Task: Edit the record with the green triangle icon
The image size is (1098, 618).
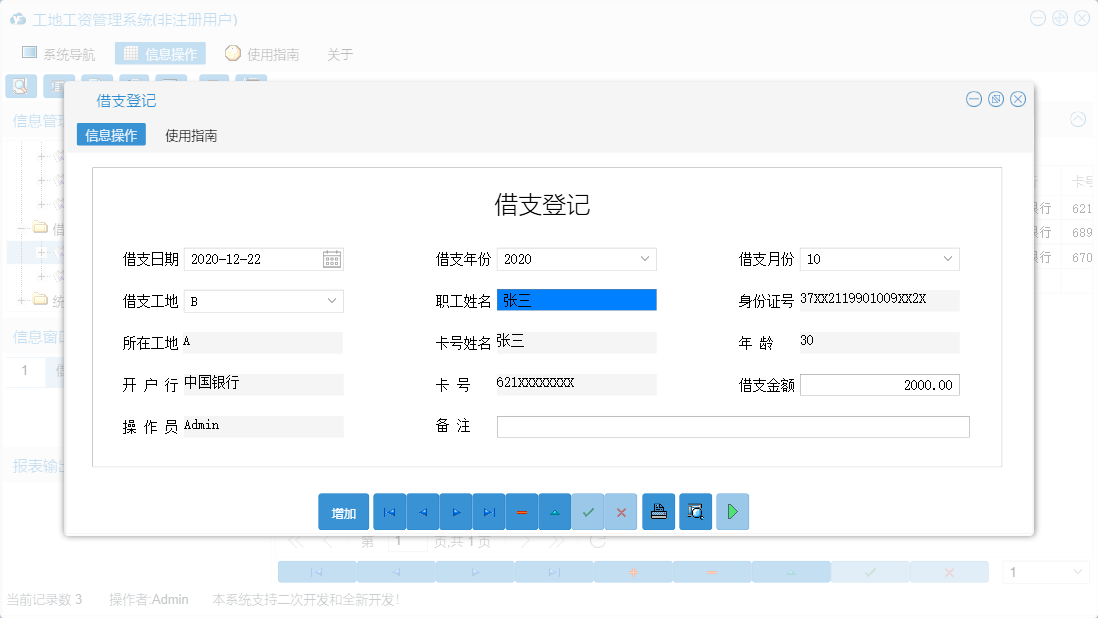Action: coord(555,511)
